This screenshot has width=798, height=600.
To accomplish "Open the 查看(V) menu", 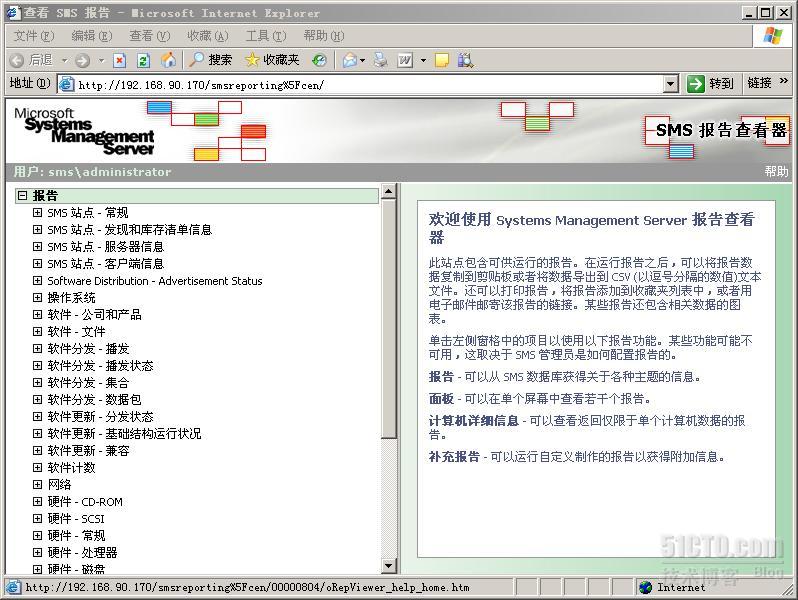I will click(150, 36).
